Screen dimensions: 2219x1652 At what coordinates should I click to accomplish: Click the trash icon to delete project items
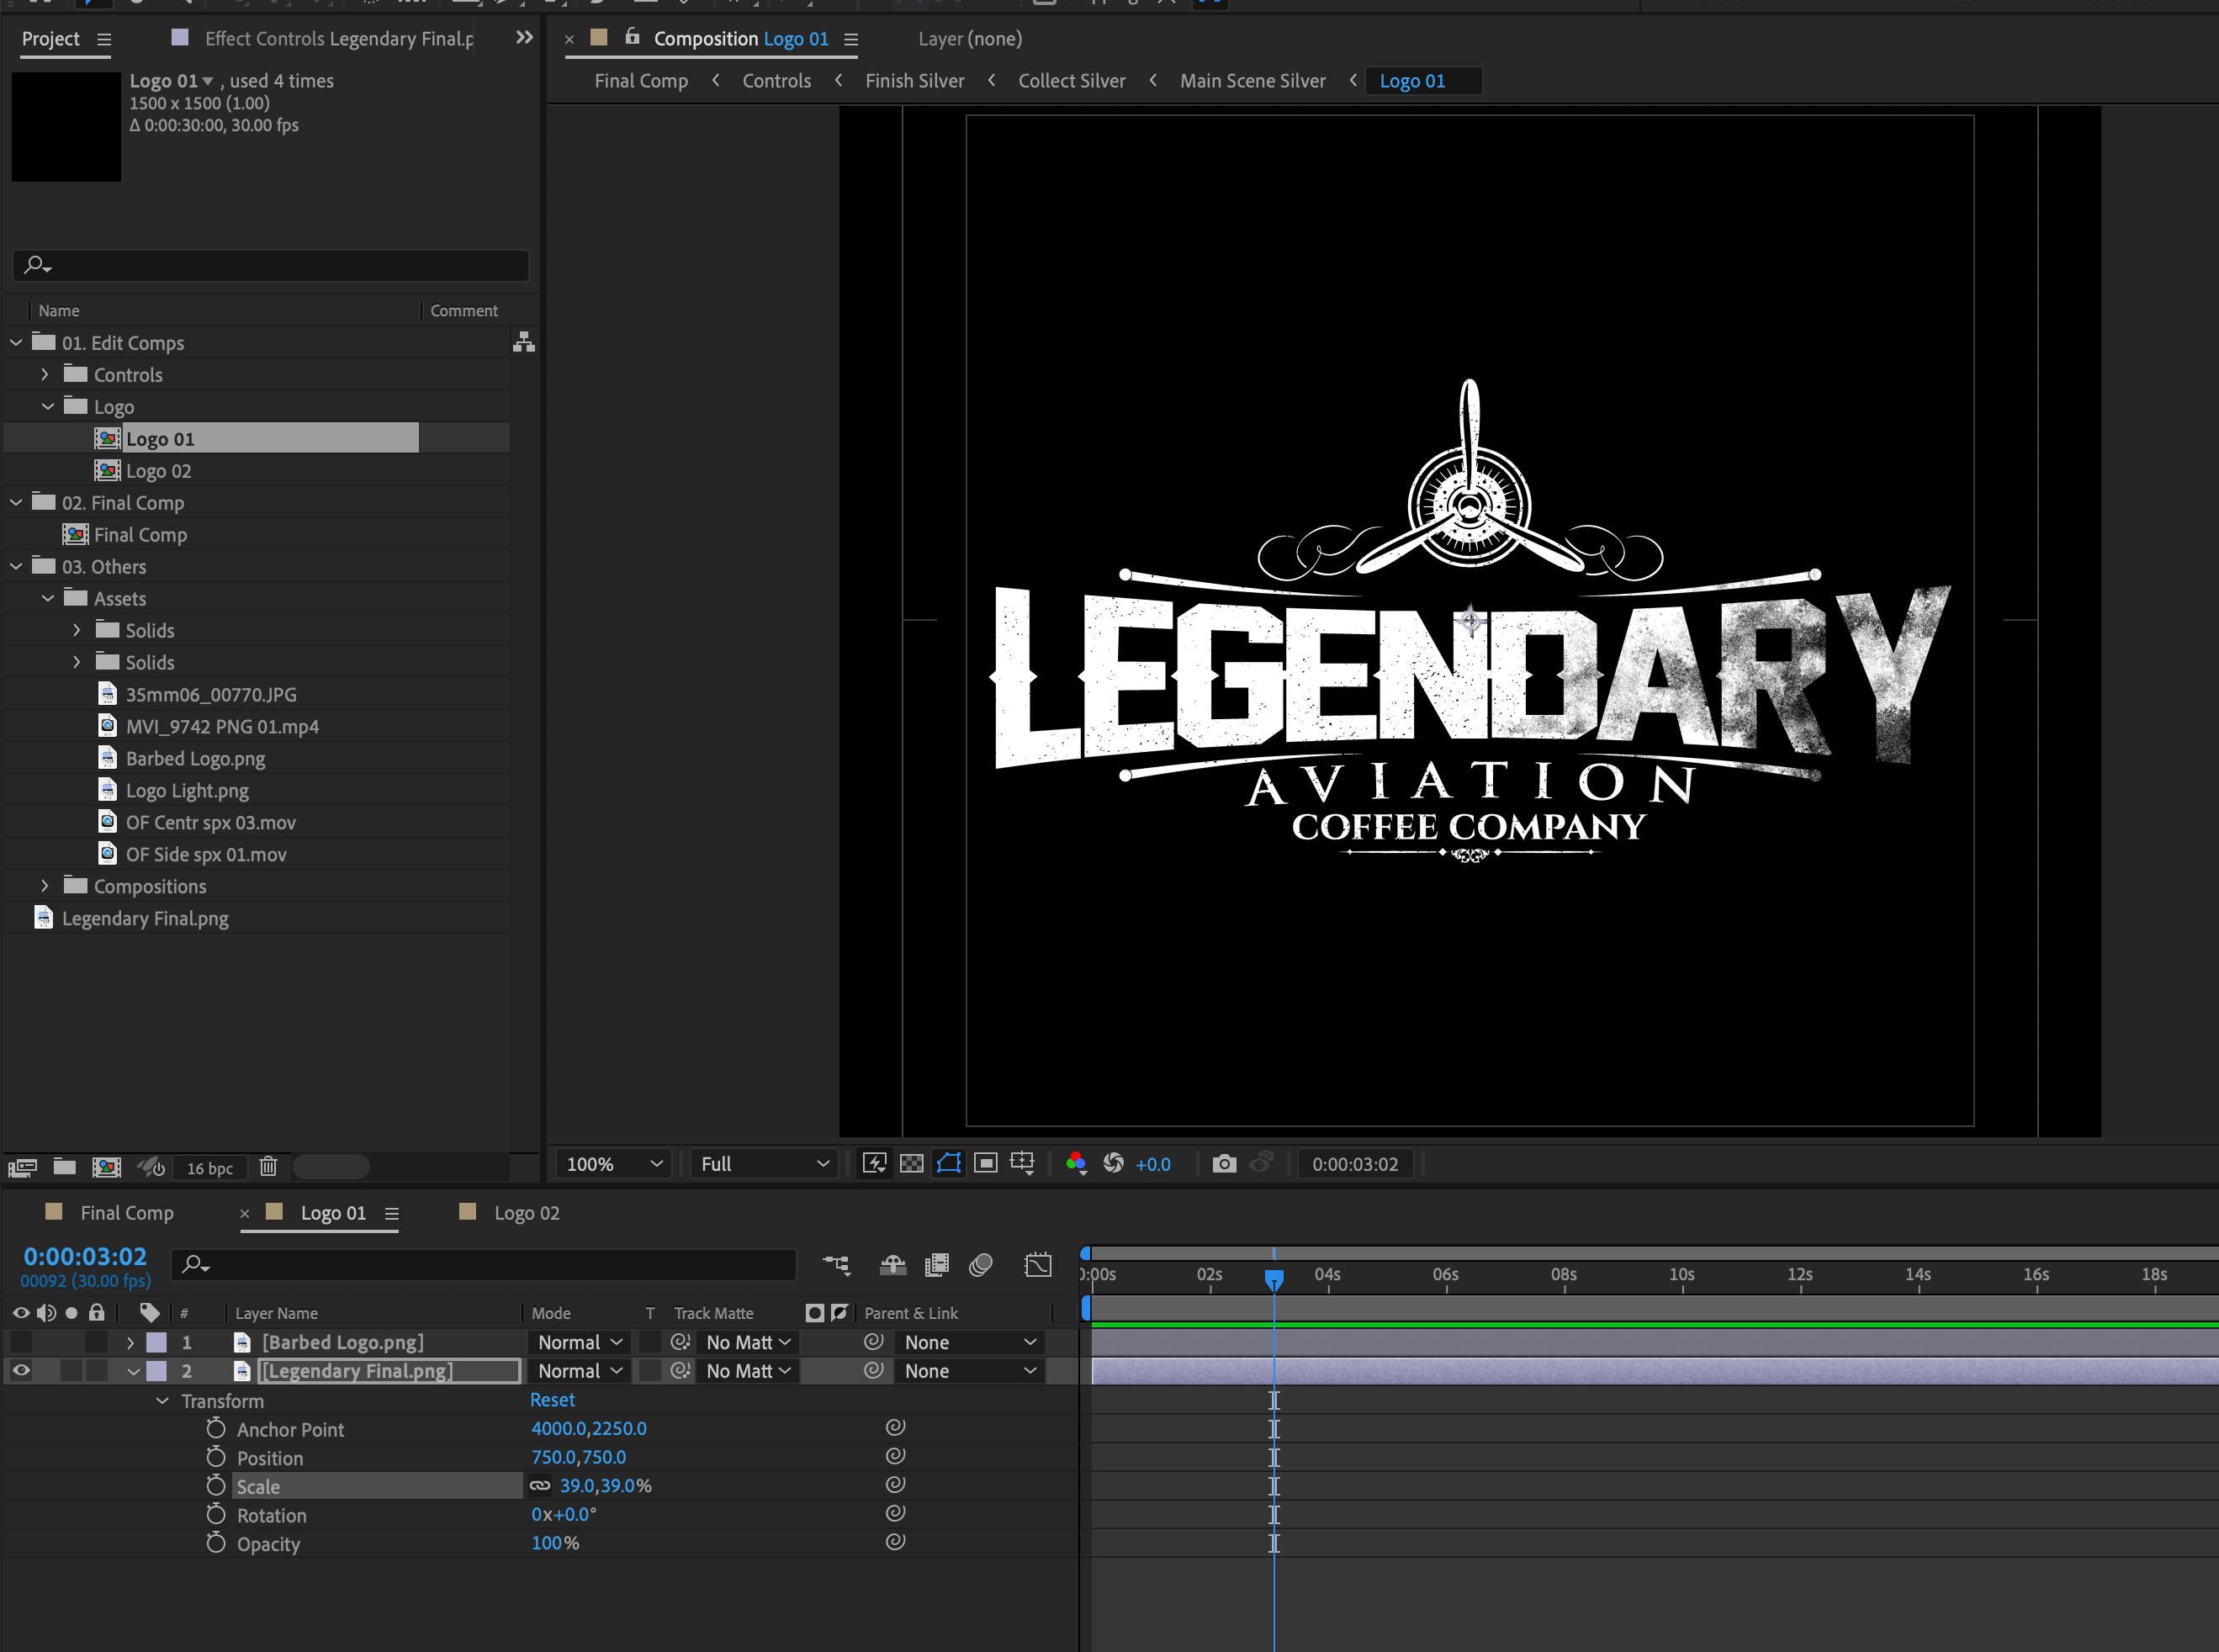268,1167
